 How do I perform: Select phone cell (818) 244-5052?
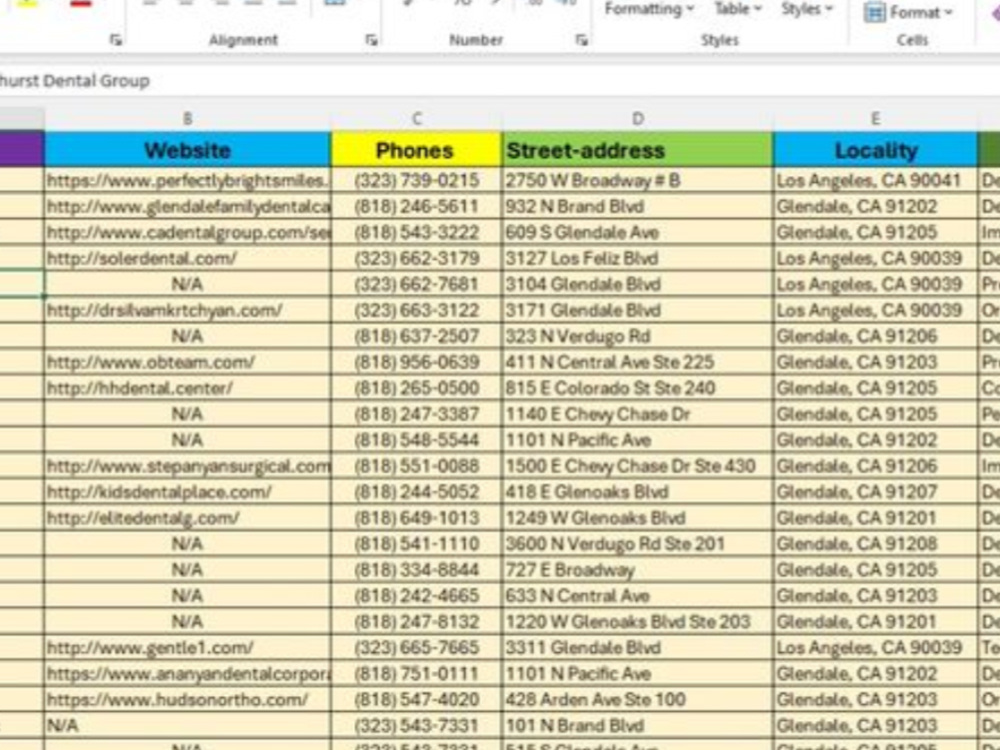[416, 492]
